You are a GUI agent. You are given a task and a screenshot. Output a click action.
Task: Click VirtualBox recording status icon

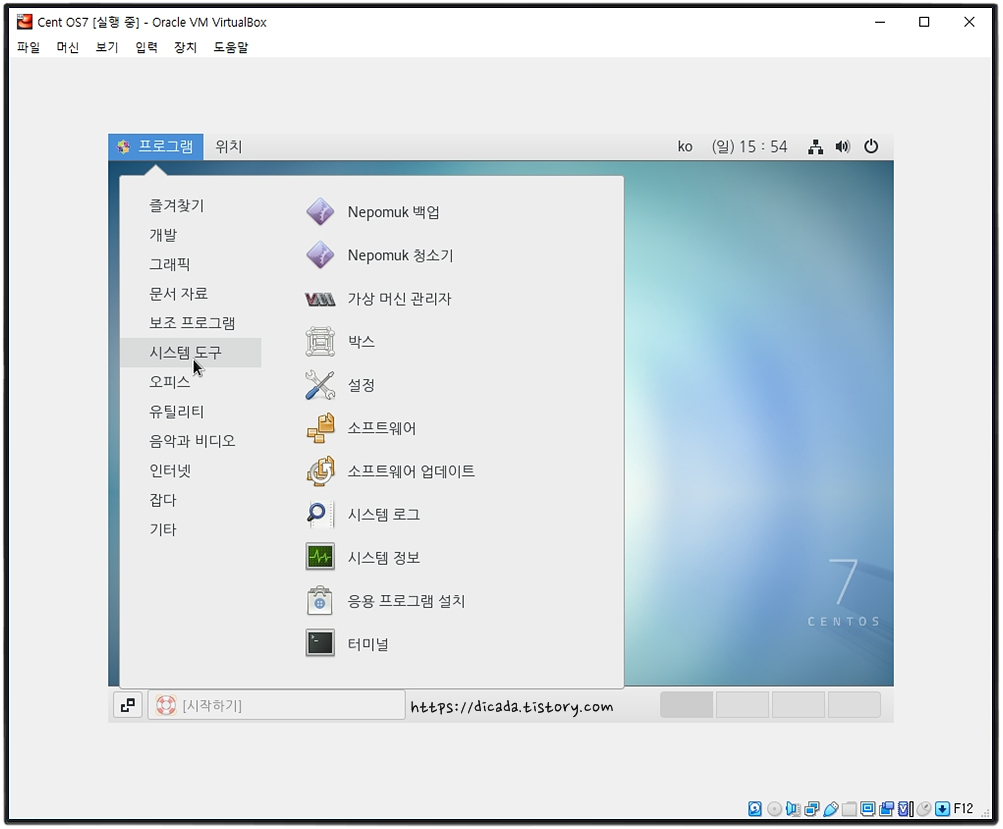click(886, 809)
